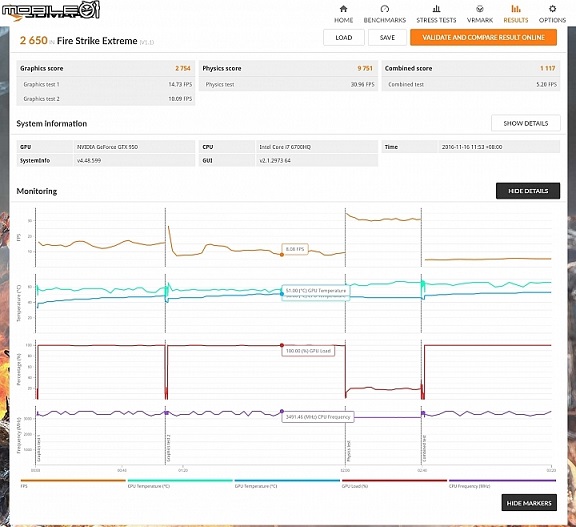The height and width of the screenshot is (527, 576).
Task: Switch to the HOME tab label
Action: [x=343, y=20]
